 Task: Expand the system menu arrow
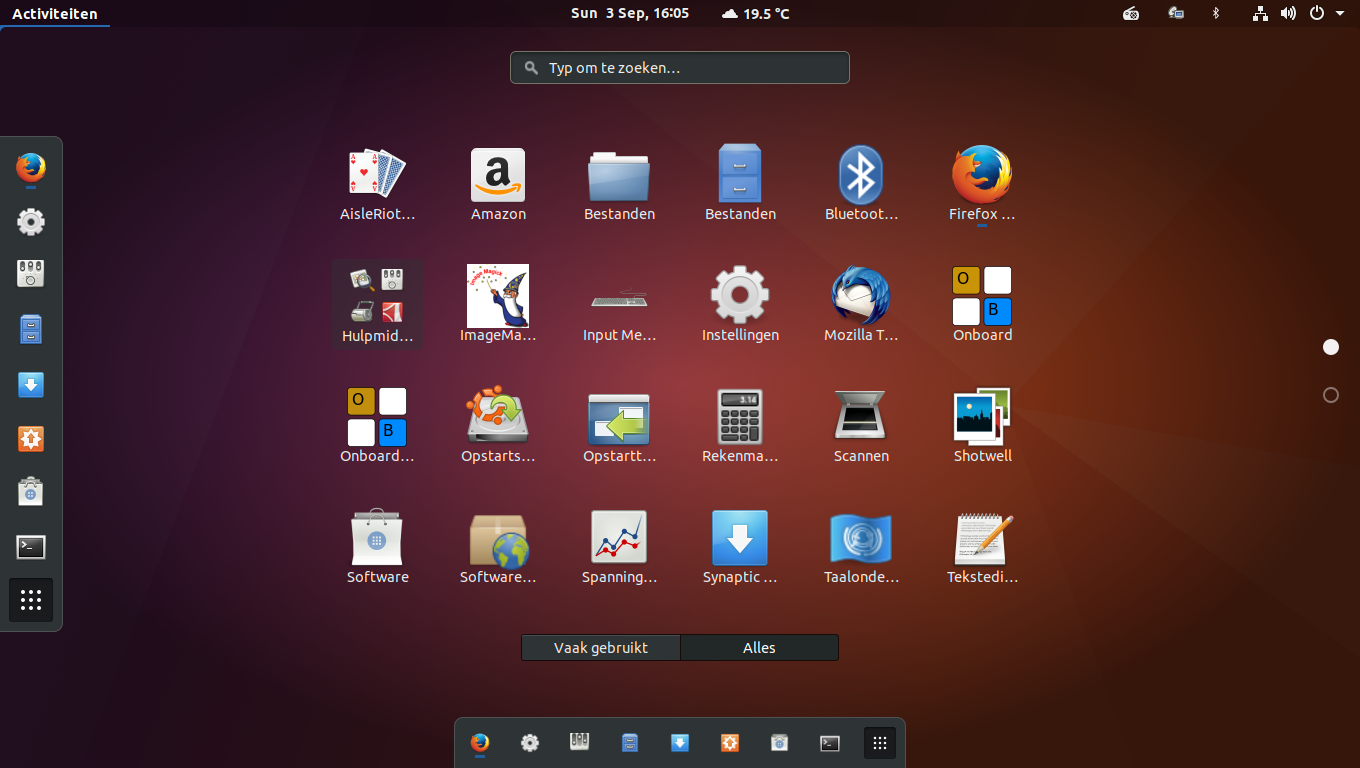[1340, 13]
